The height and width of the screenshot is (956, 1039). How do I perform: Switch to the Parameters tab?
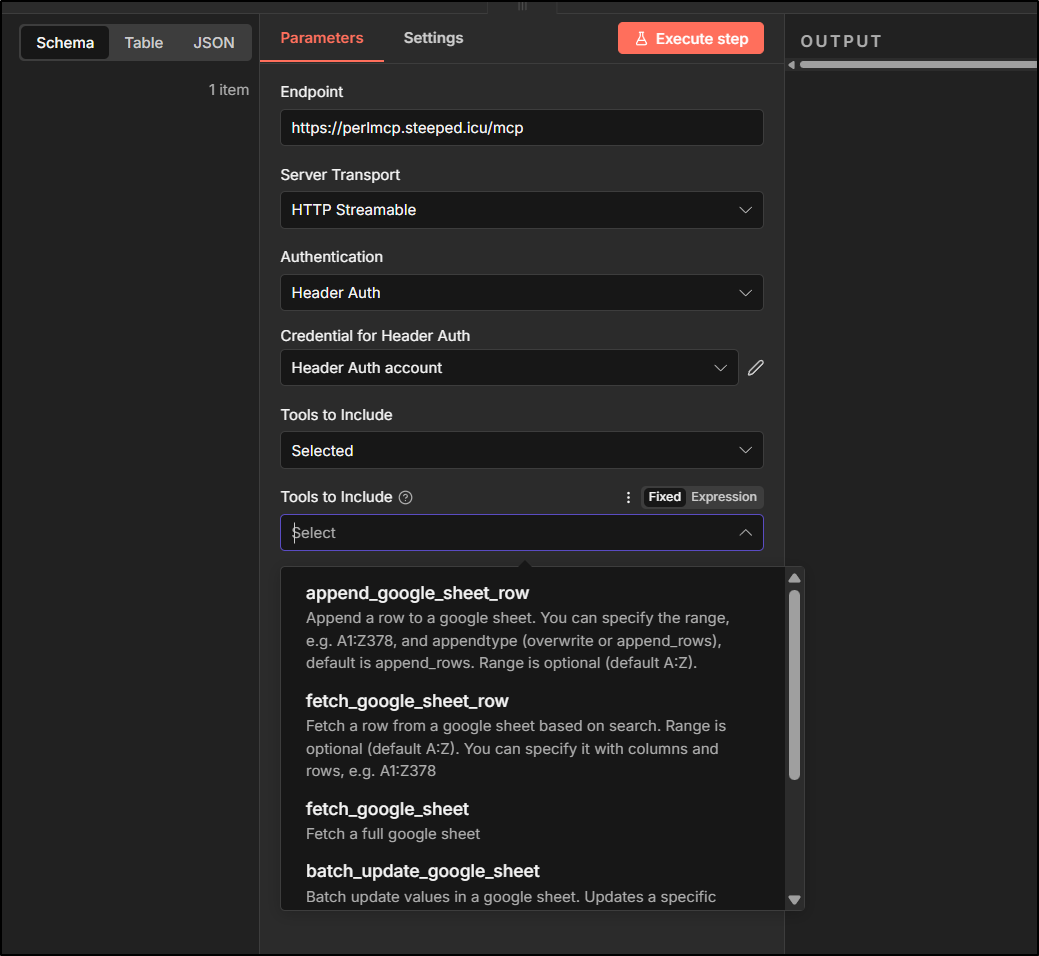click(321, 38)
